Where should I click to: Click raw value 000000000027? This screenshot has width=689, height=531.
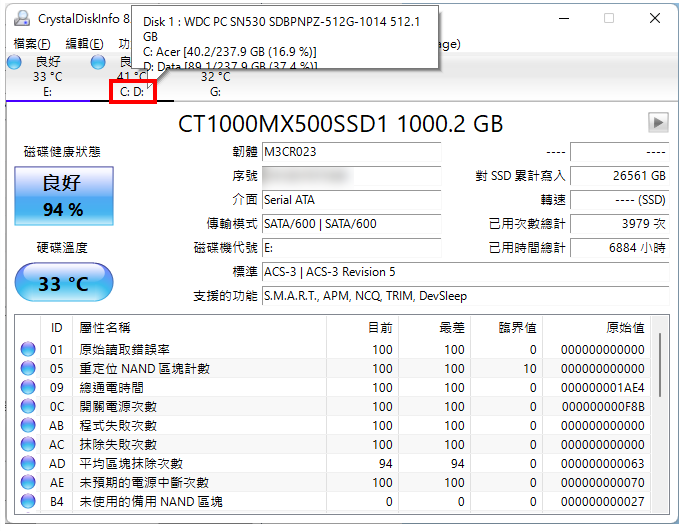point(602,502)
